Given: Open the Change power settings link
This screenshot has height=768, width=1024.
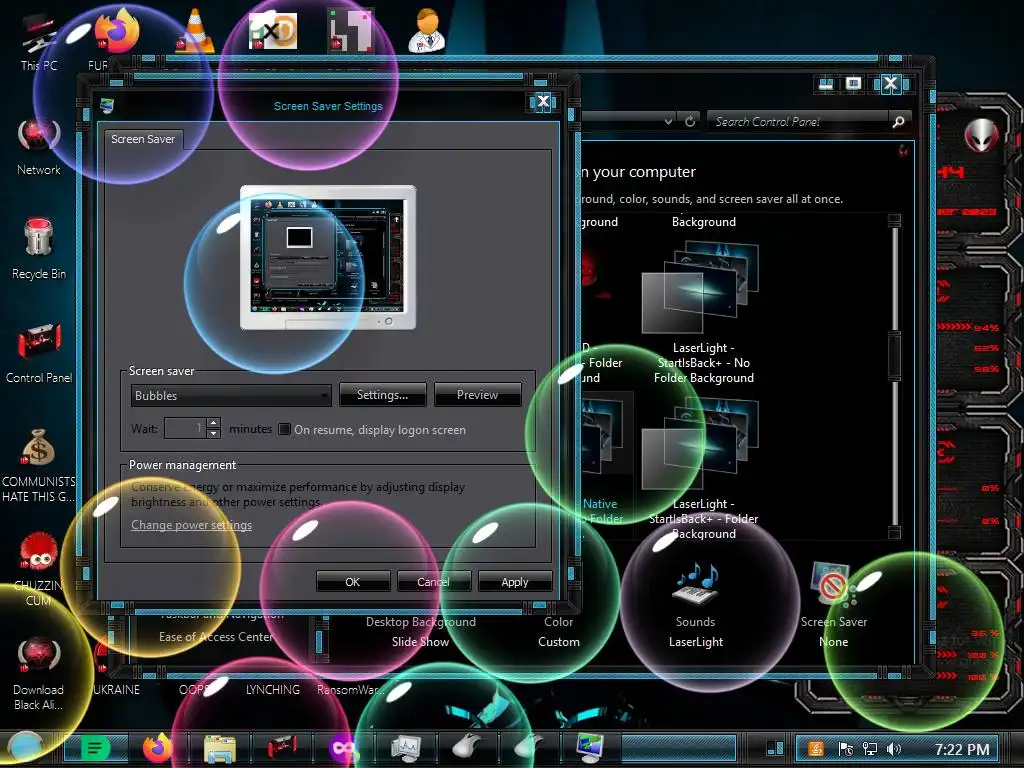Looking at the screenshot, I should (191, 524).
